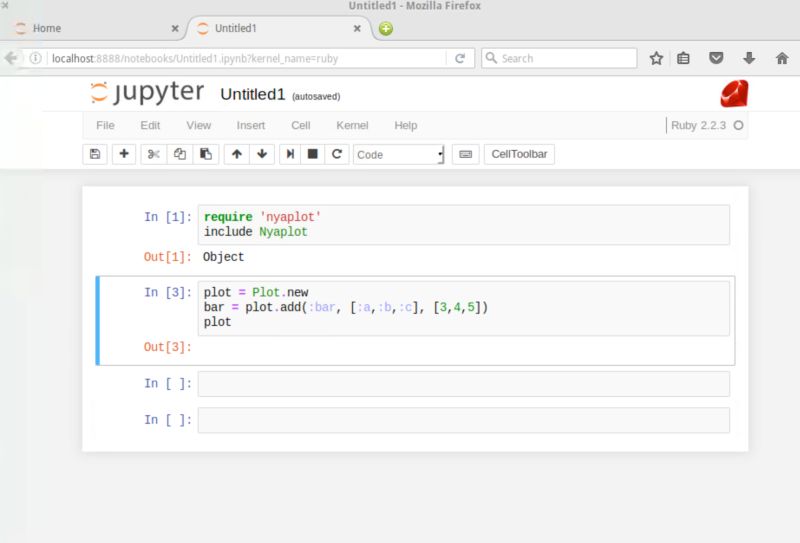This screenshot has height=543, width=800.
Task: Go to Firefox home page icon
Action: click(x=782, y=58)
